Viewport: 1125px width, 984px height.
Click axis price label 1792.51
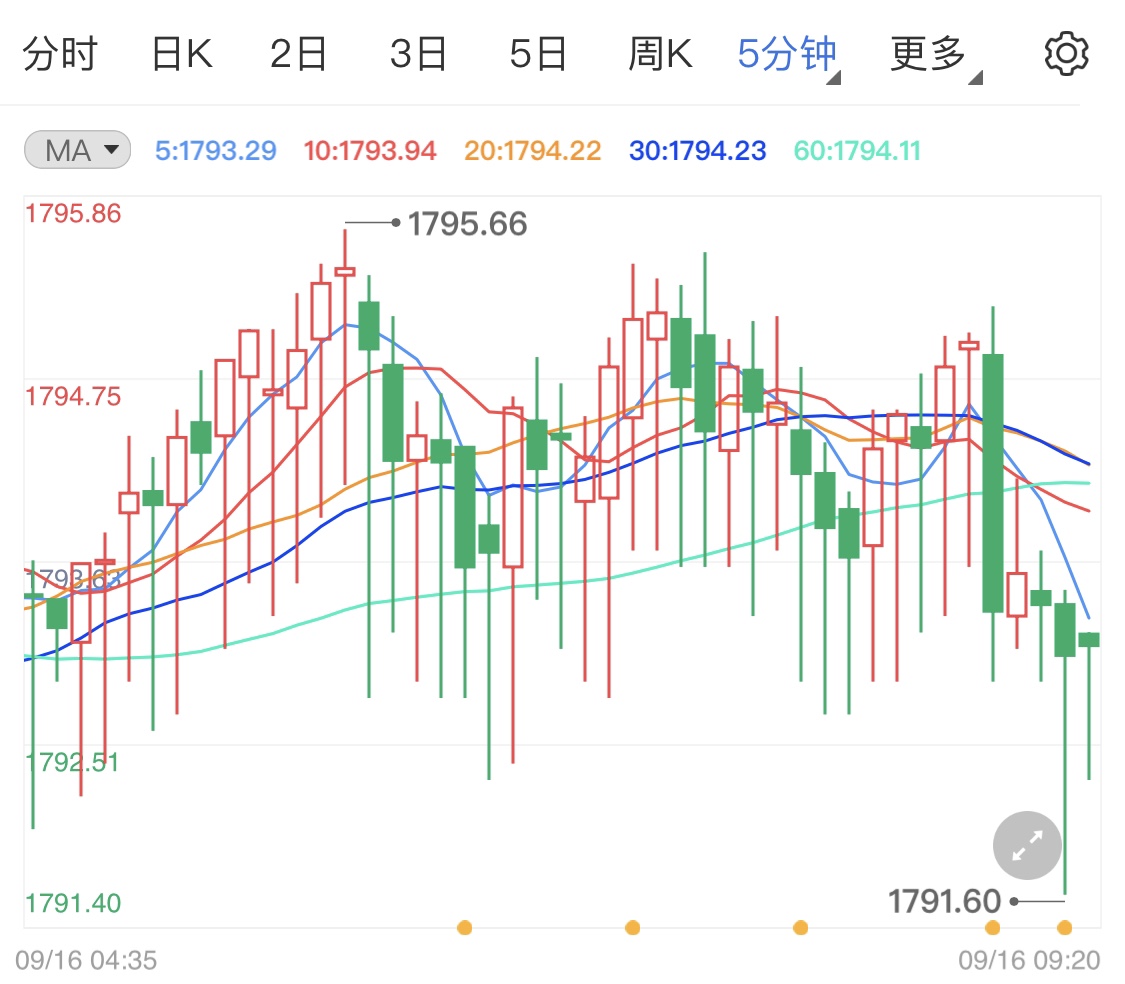click(x=73, y=762)
